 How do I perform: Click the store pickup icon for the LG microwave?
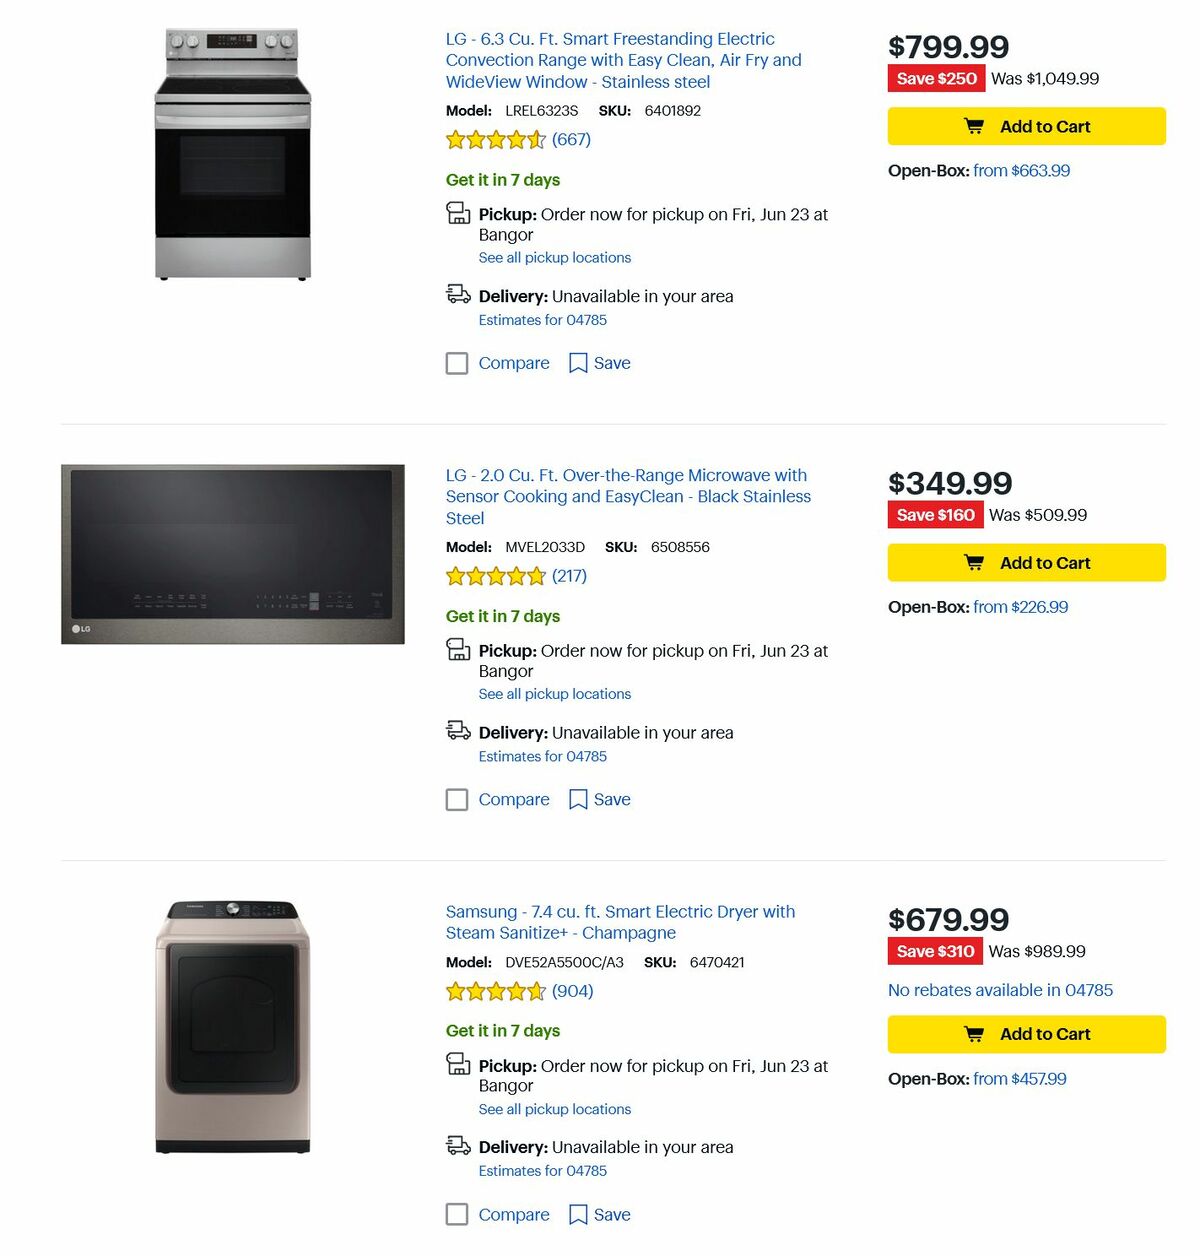point(458,650)
